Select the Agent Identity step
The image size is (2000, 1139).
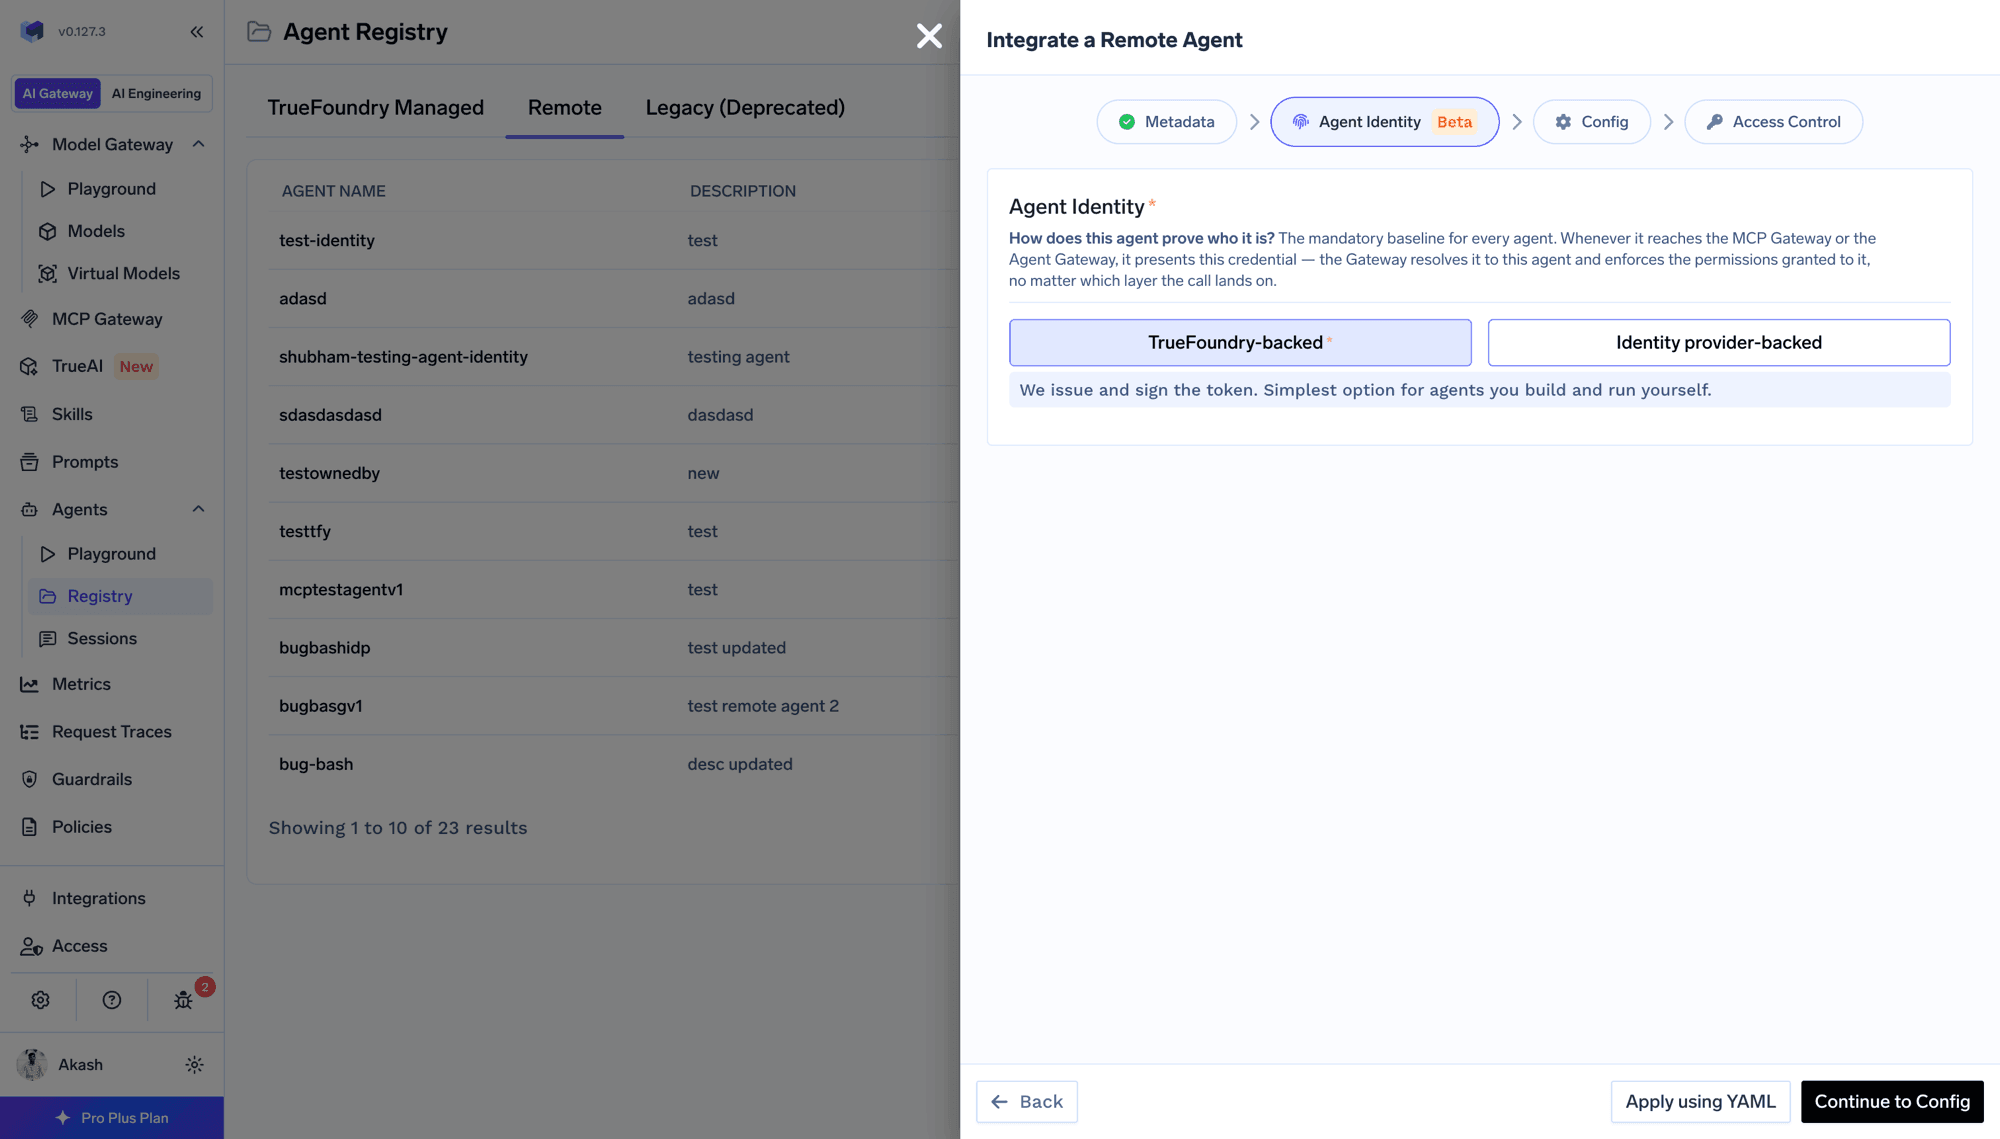tap(1384, 122)
